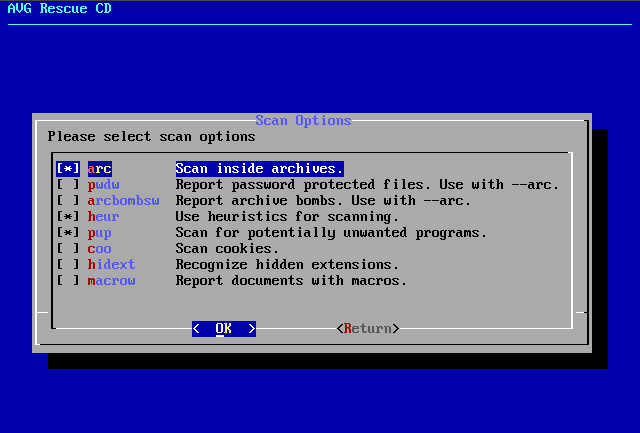Select the 'heur' option label
Image resolution: width=640 pixels, height=433 pixels.
(104, 216)
